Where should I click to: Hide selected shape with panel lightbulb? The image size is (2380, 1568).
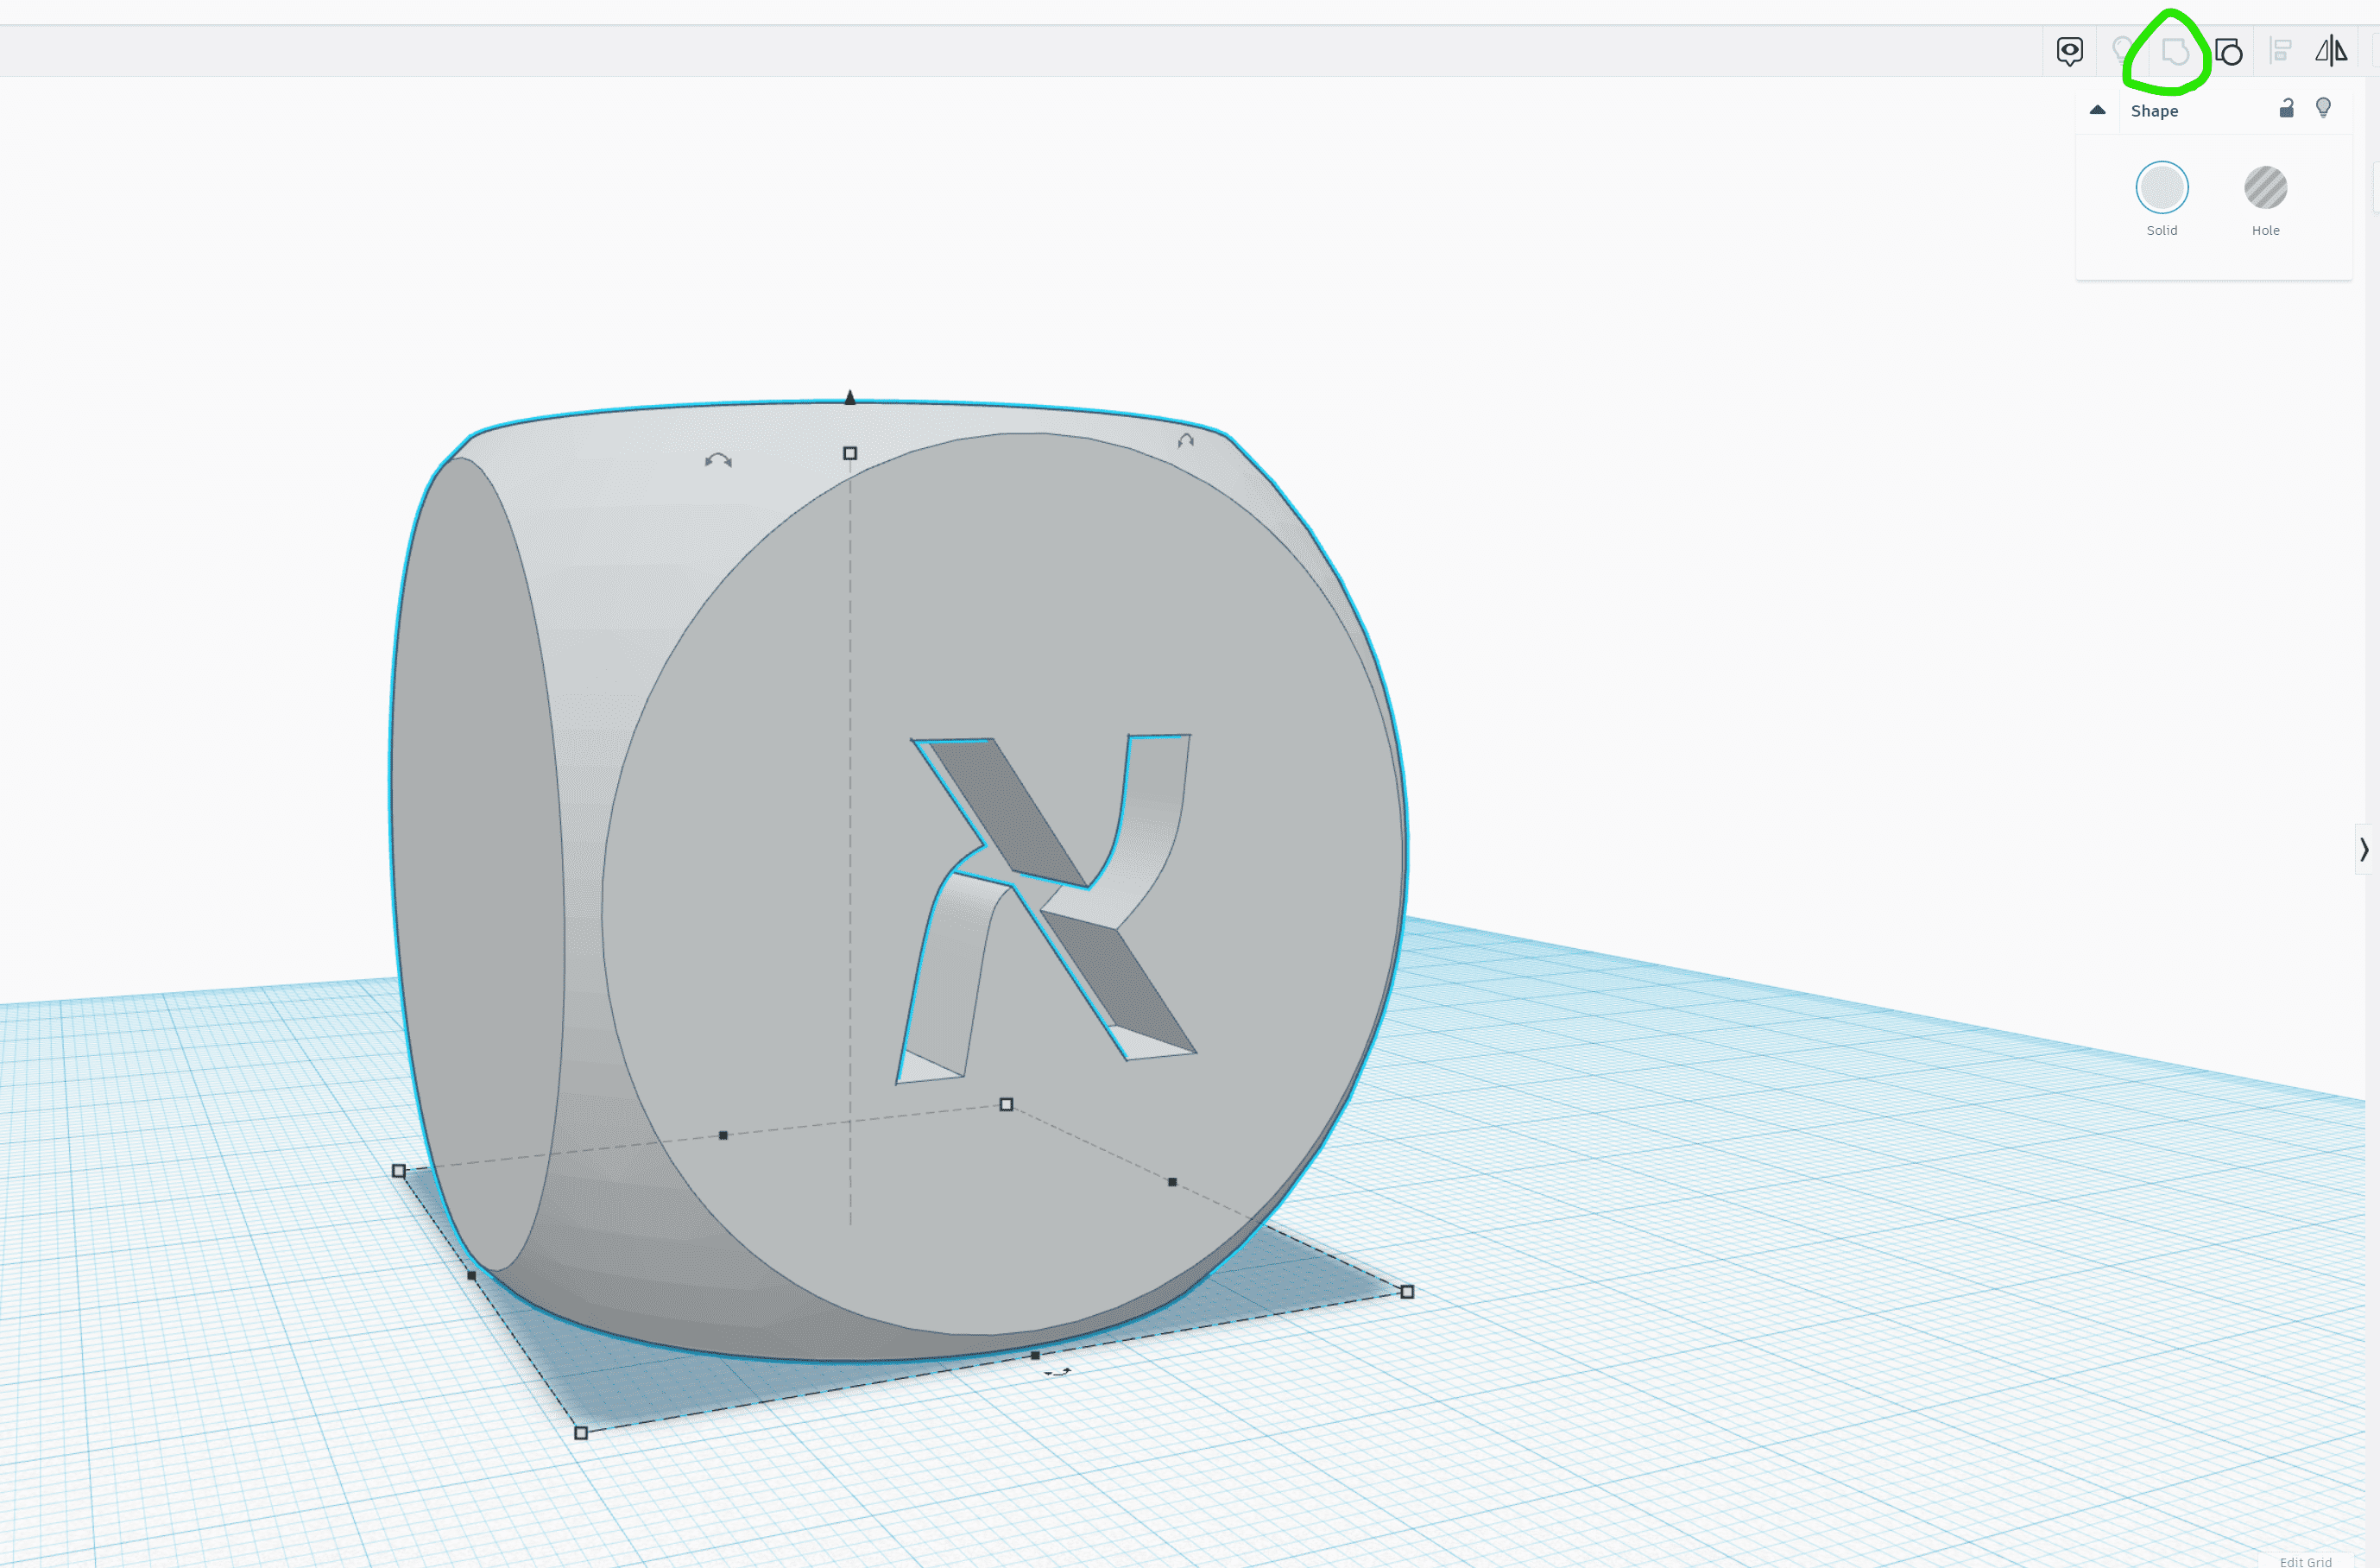2323,108
